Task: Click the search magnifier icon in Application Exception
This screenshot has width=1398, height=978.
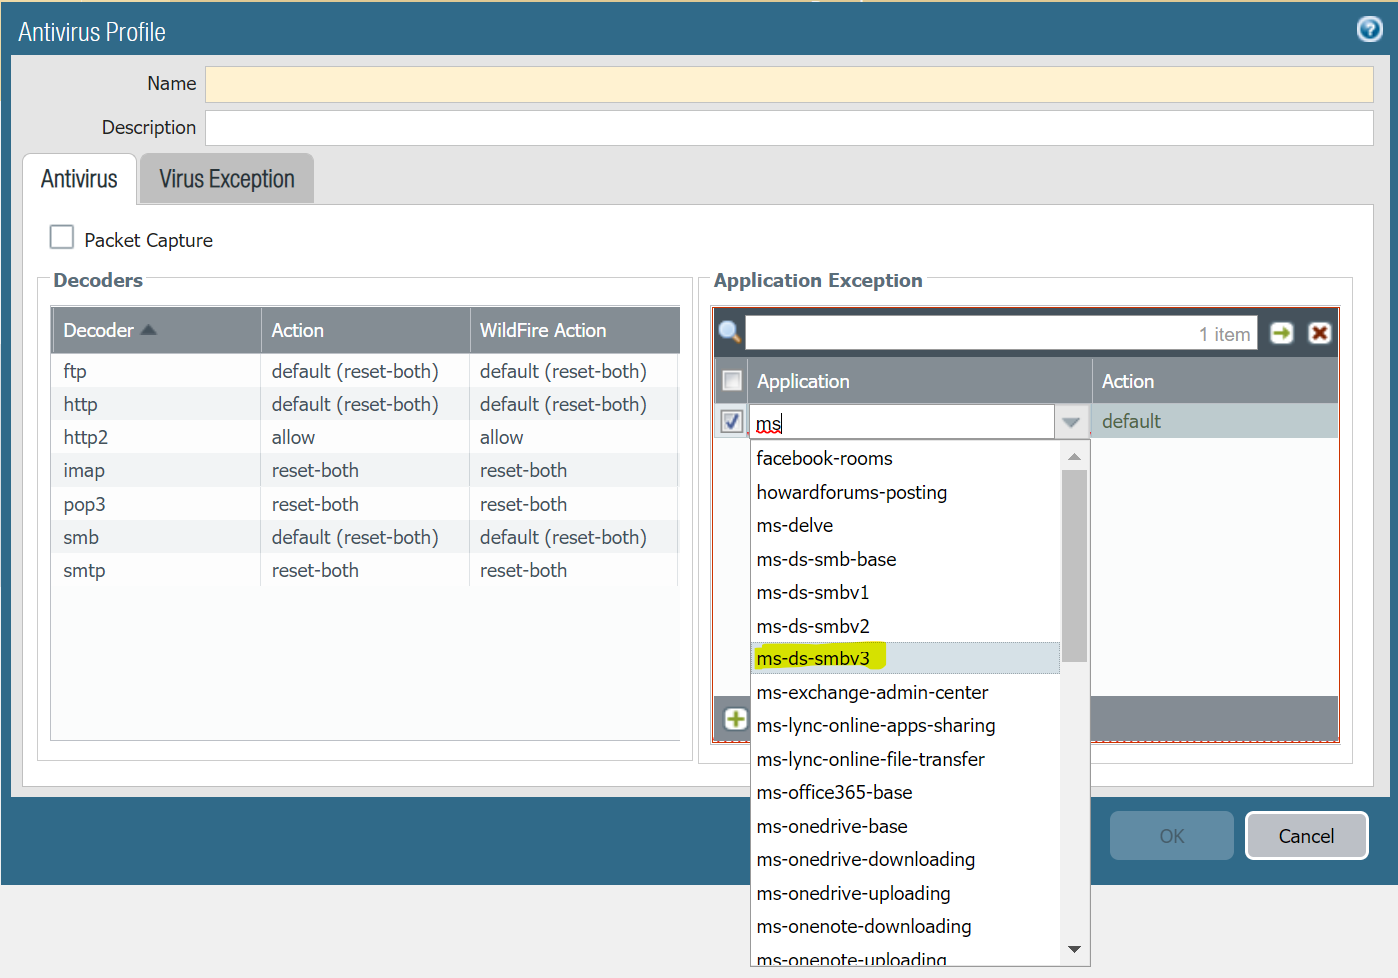Action: click(729, 333)
